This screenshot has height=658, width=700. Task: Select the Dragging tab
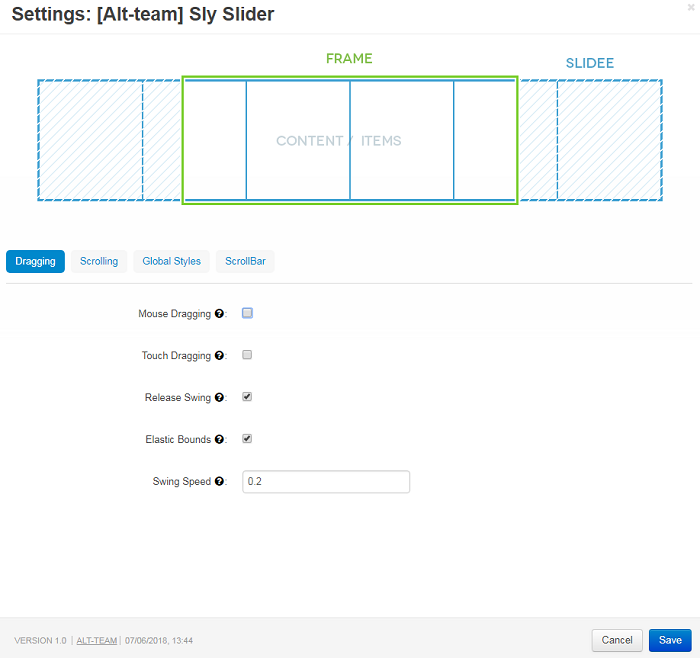(35, 261)
